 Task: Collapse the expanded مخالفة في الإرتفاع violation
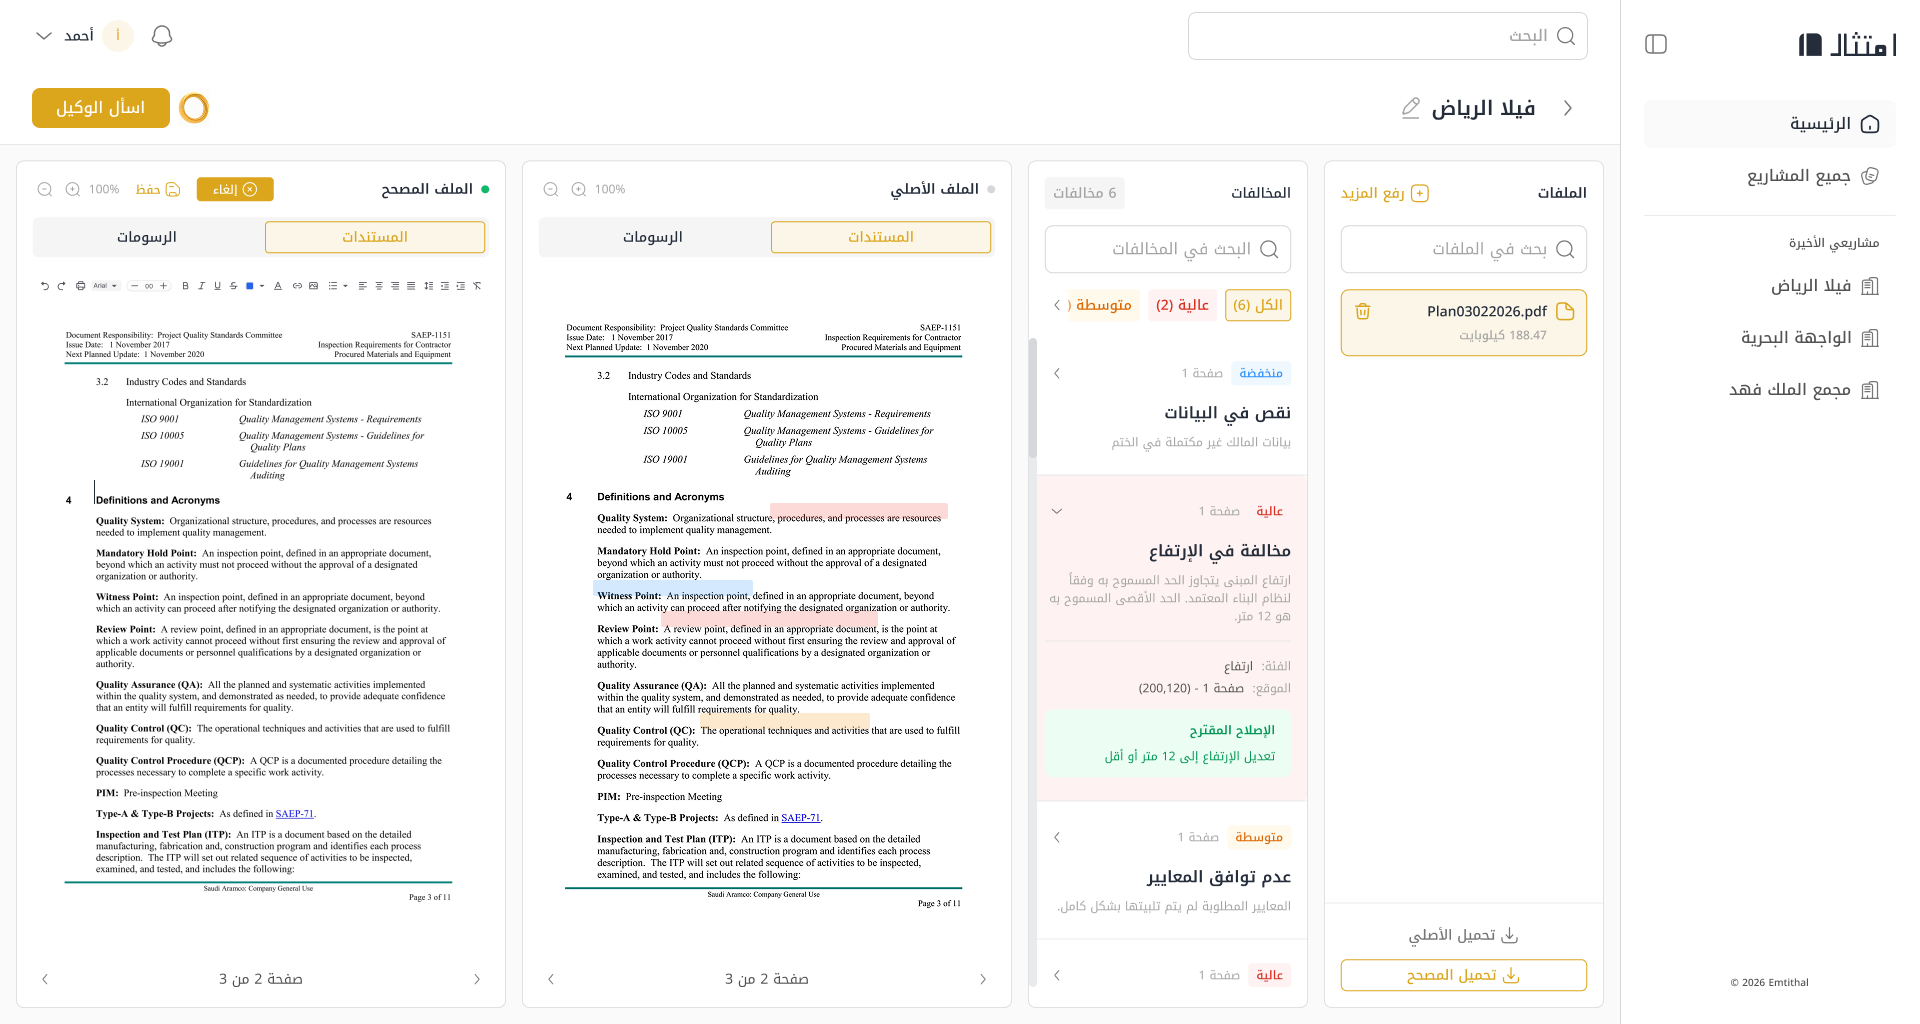pyautogui.click(x=1057, y=511)
